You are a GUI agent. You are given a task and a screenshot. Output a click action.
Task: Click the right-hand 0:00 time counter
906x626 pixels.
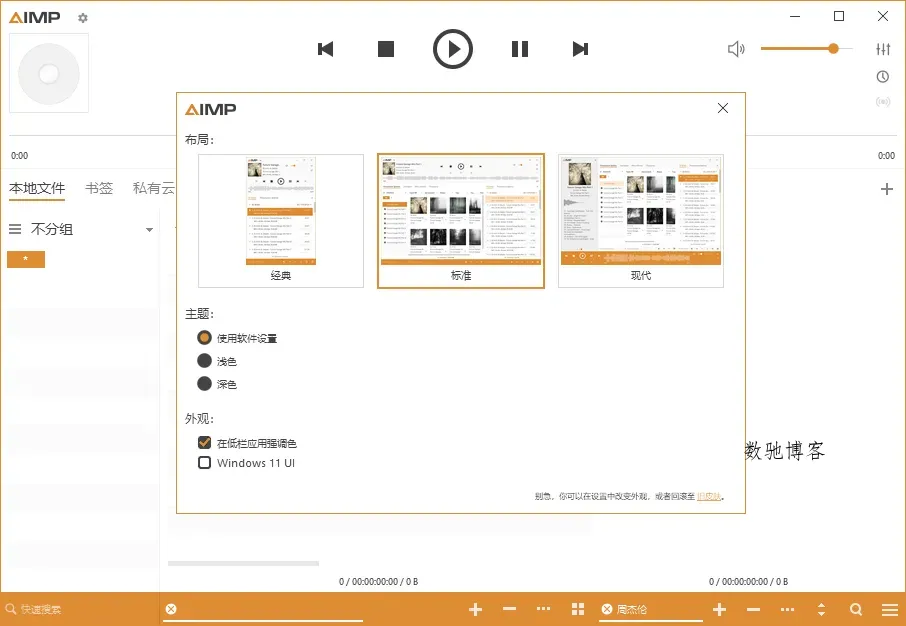tap(886, 155)
